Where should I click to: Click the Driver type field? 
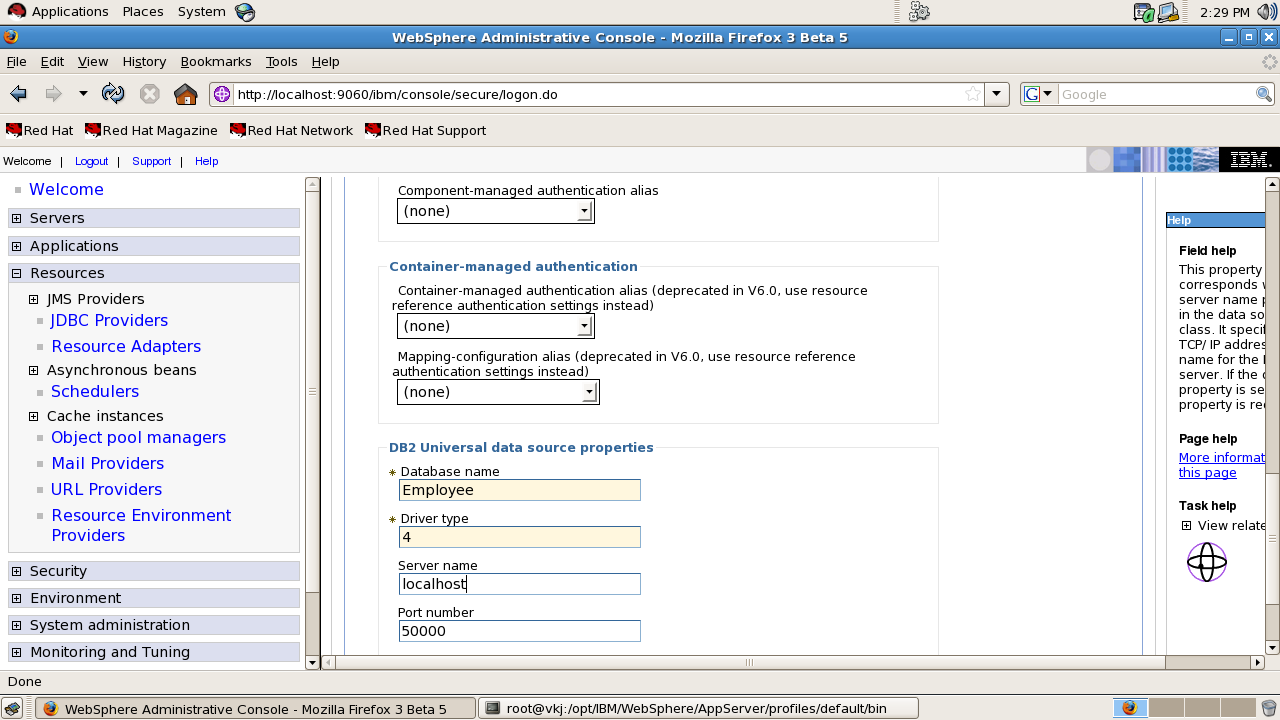pos(520,537)
